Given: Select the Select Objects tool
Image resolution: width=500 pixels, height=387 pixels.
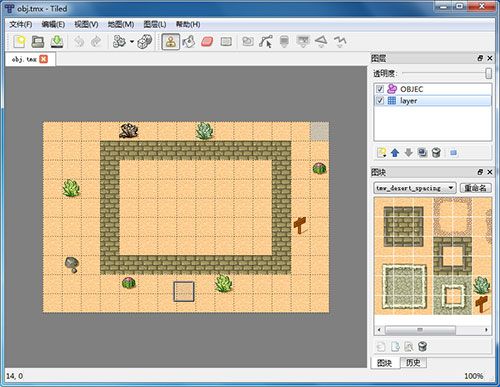Looking at the screenshot, I should coord(248,42).
